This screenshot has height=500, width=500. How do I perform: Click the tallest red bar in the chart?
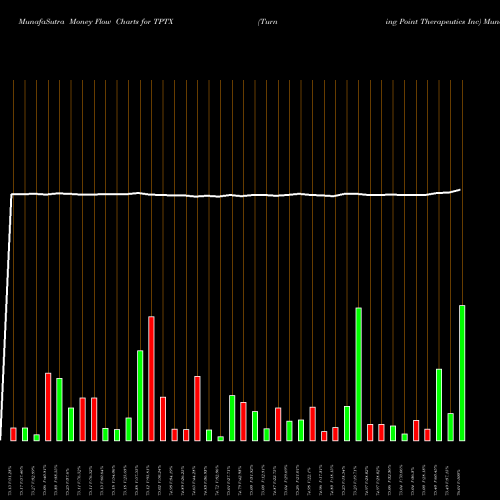point(151,379)
